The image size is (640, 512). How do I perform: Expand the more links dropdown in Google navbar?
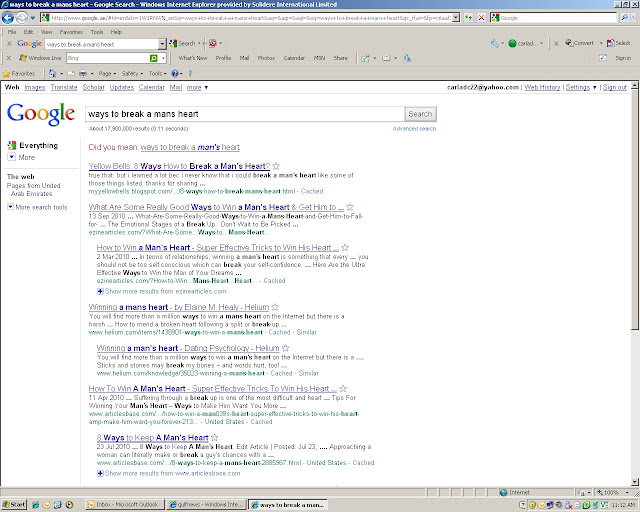point(198,87)
